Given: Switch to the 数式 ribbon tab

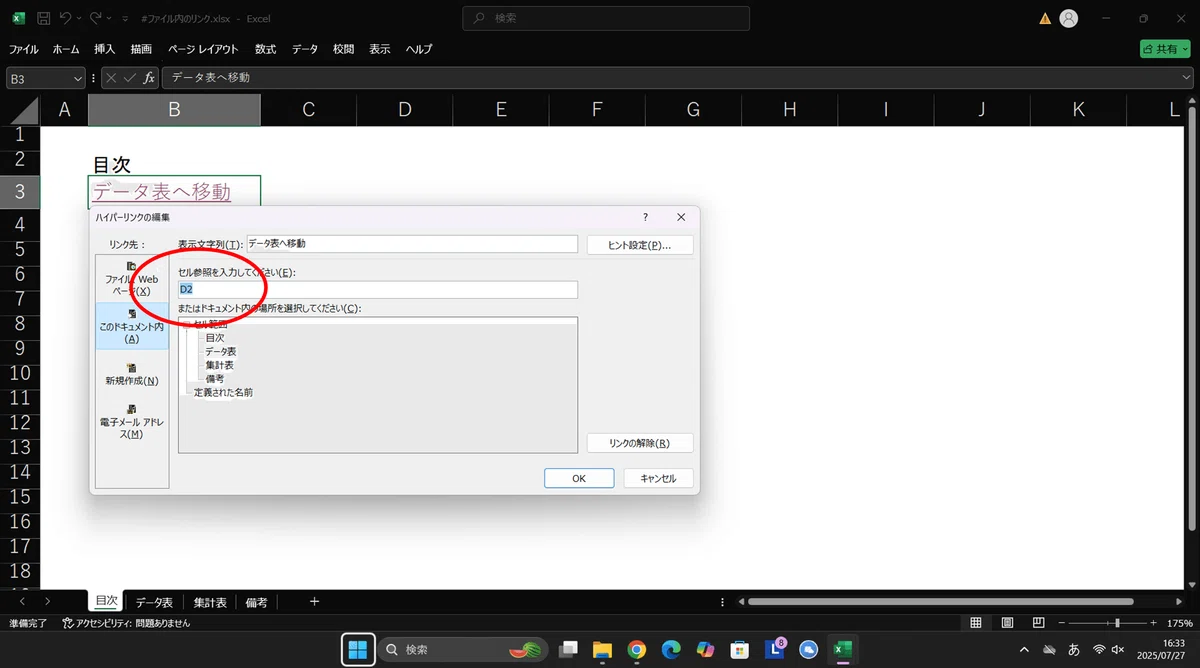Looking at the screenshot, I should 266,49.
